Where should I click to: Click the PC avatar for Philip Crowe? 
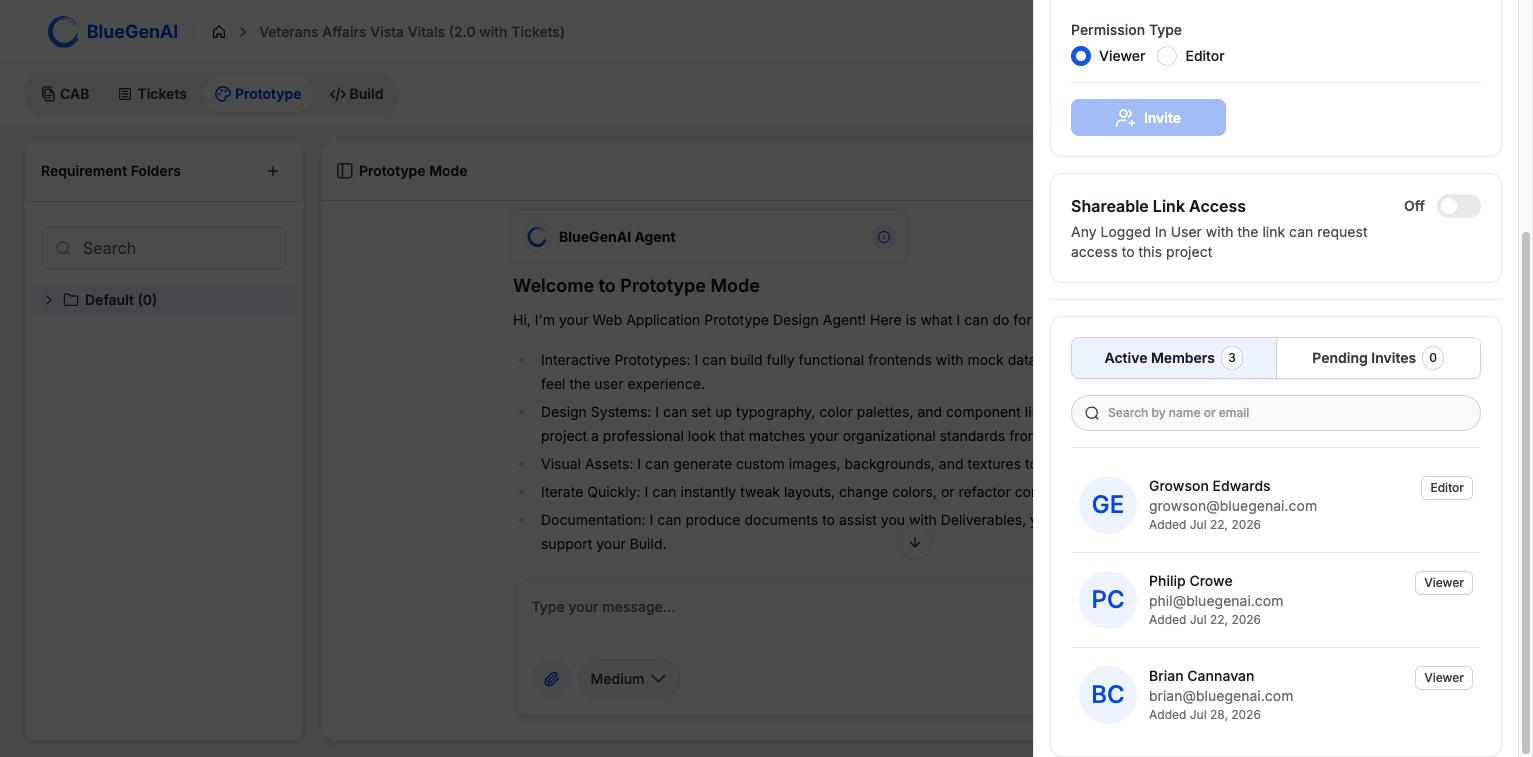(1108, 600)
